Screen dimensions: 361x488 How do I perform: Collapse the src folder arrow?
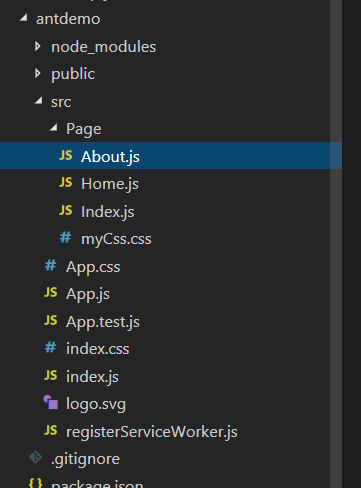pyautogui.click(x=39, y=100)
